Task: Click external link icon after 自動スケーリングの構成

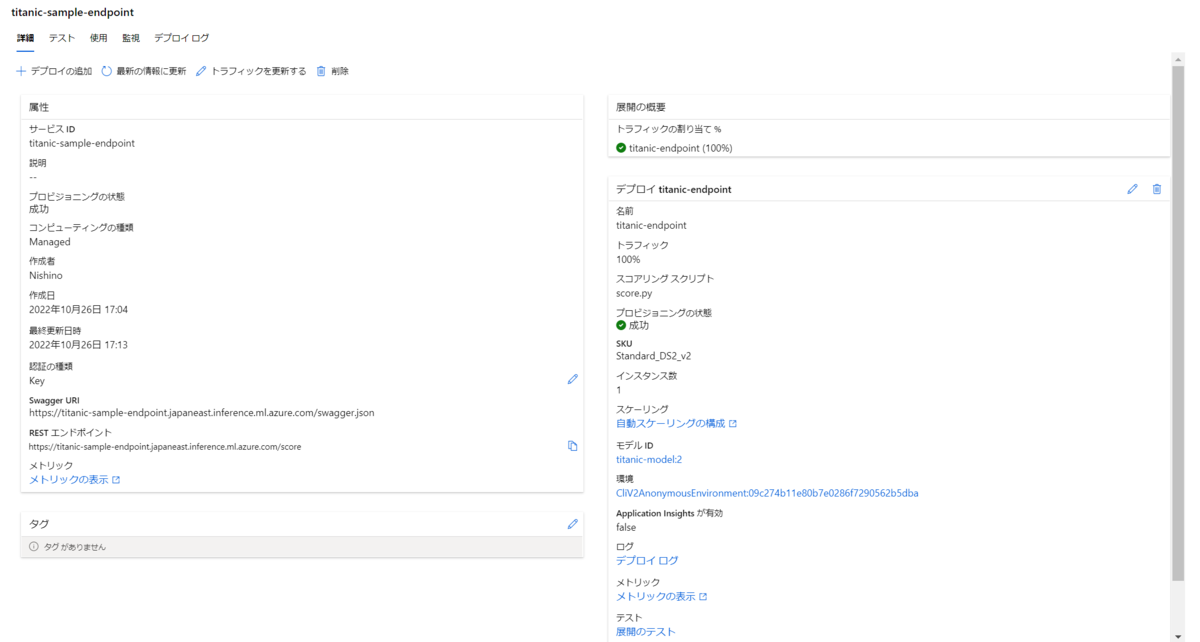Action: tap(733, 424)
